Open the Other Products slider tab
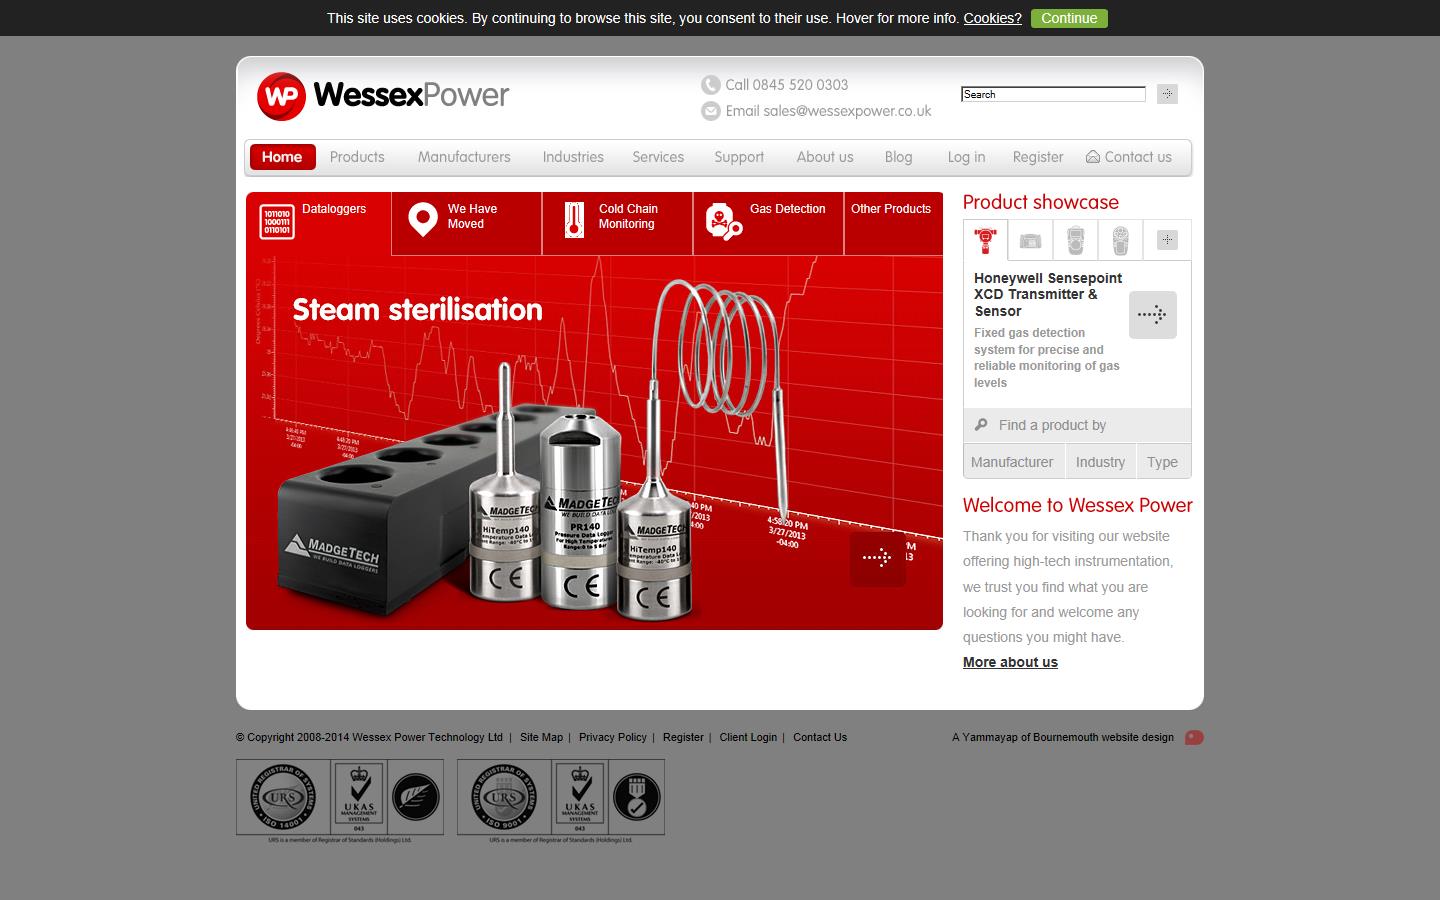 pos(891,209)
